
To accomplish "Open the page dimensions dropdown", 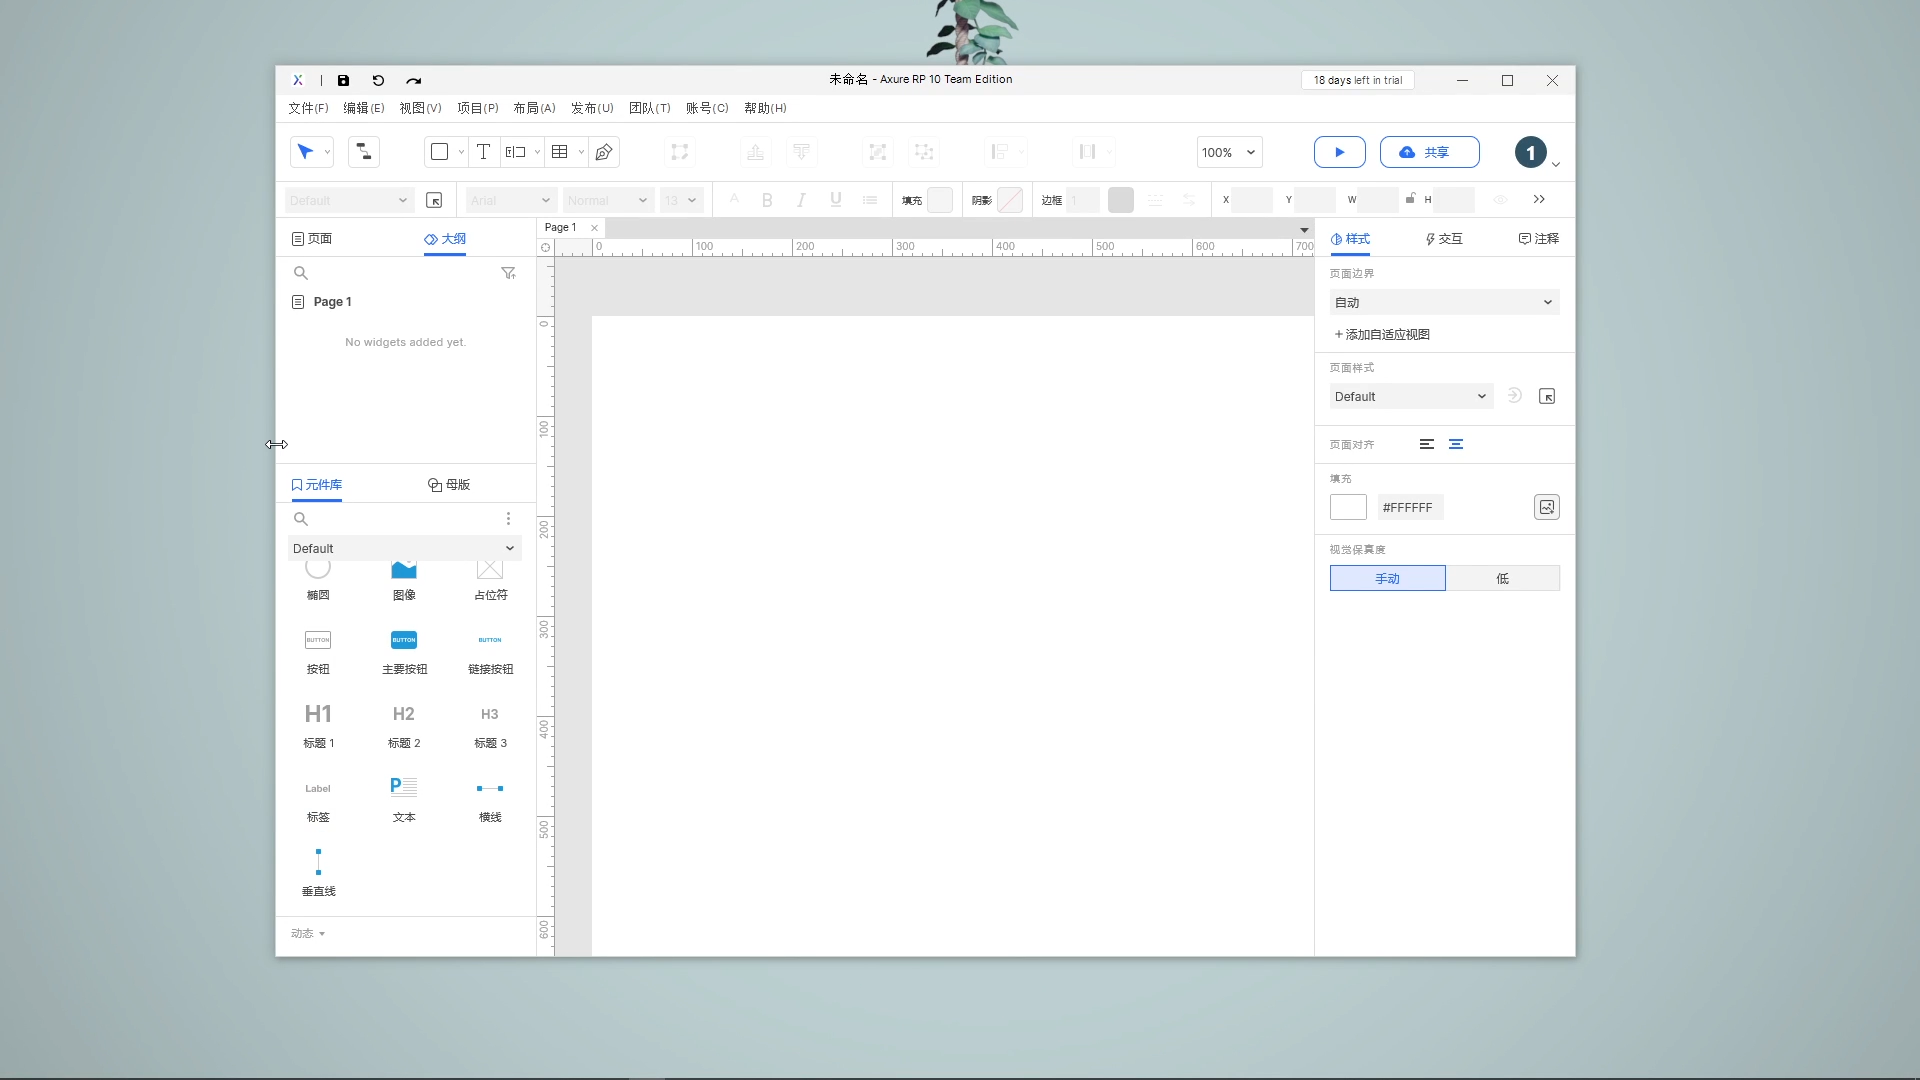I will [1444, 302].
